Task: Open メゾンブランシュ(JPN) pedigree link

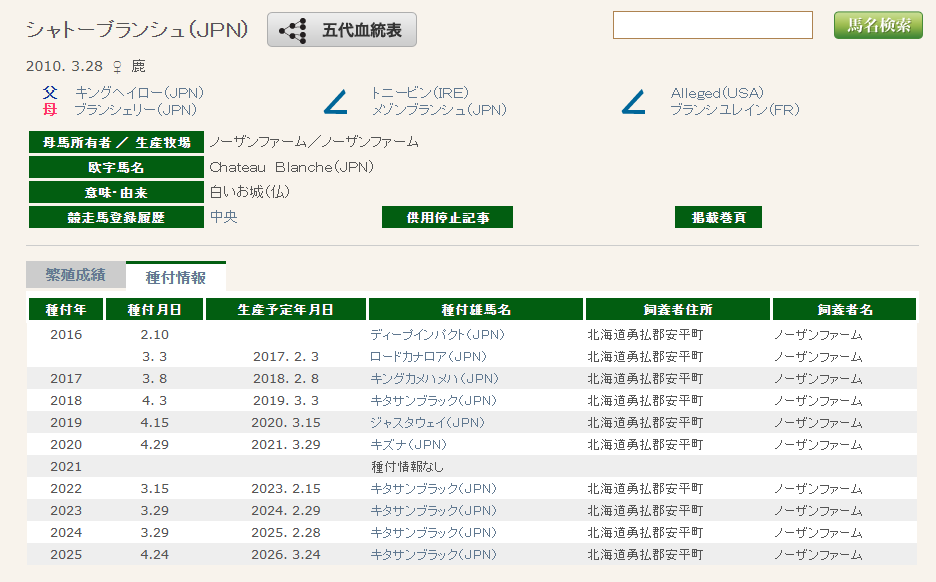Action: pyautogui.click(x=439, y=110)
